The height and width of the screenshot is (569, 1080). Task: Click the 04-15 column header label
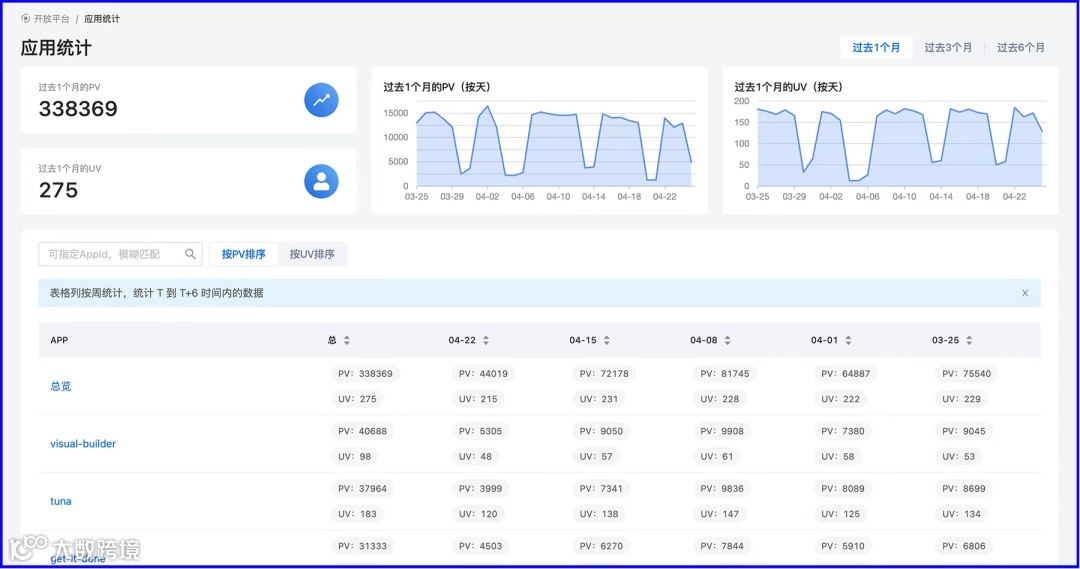point(583,340)
